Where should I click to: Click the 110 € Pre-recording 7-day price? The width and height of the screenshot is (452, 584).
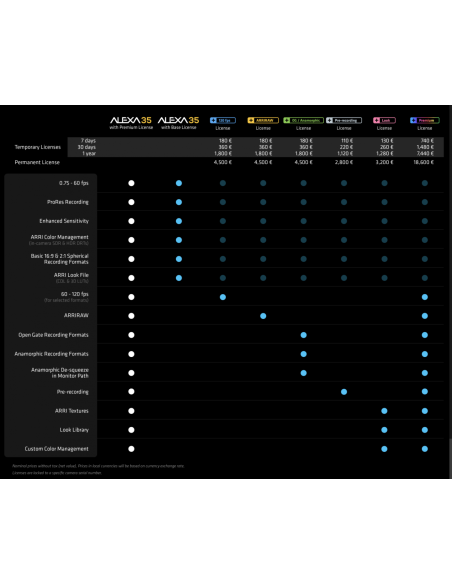click(x=347, y=141)
